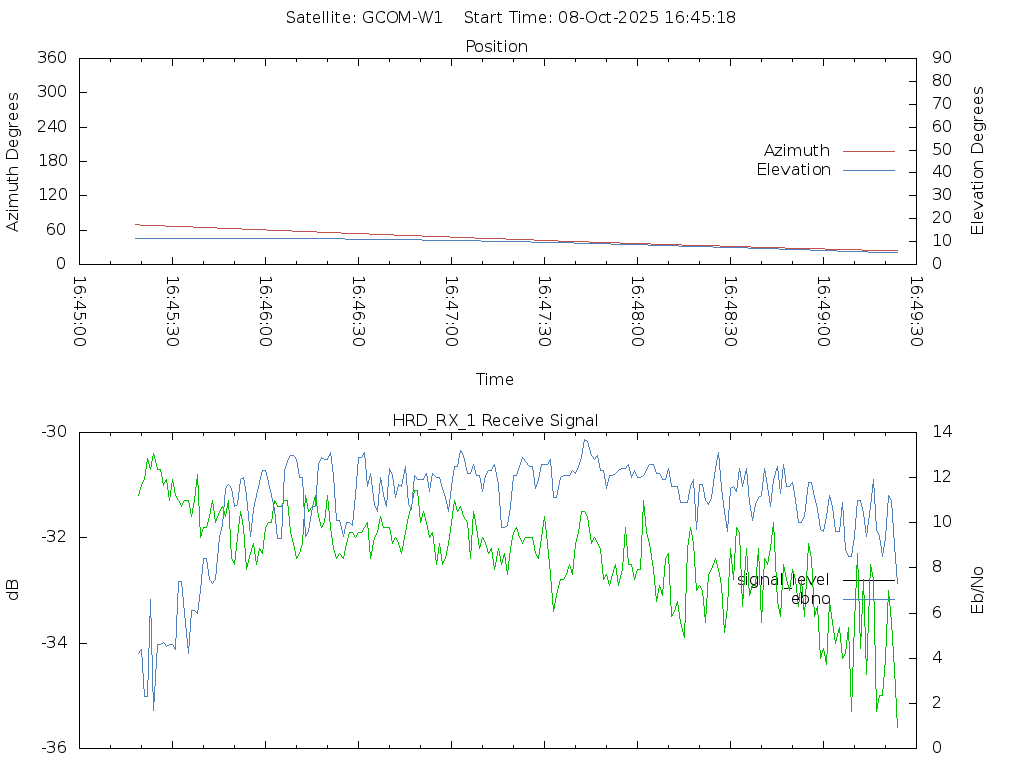This screenshot has width=1024, height=768.
Task: Click the 16:49:30 time tick label
Action: pos(914,312)
